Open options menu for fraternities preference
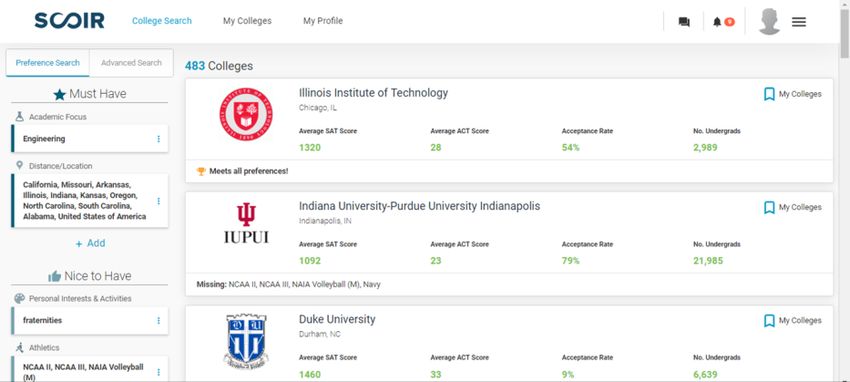The height and width of the screenshot is (382, 850). pyautogui.click(x=158, y=321)
